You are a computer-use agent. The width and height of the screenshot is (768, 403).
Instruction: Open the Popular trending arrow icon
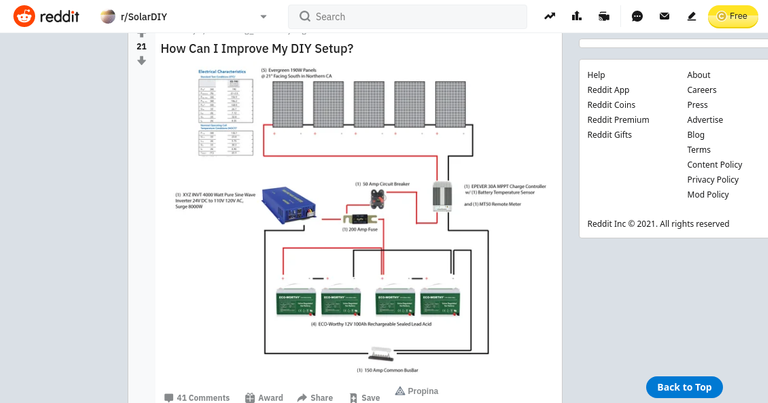550,16
